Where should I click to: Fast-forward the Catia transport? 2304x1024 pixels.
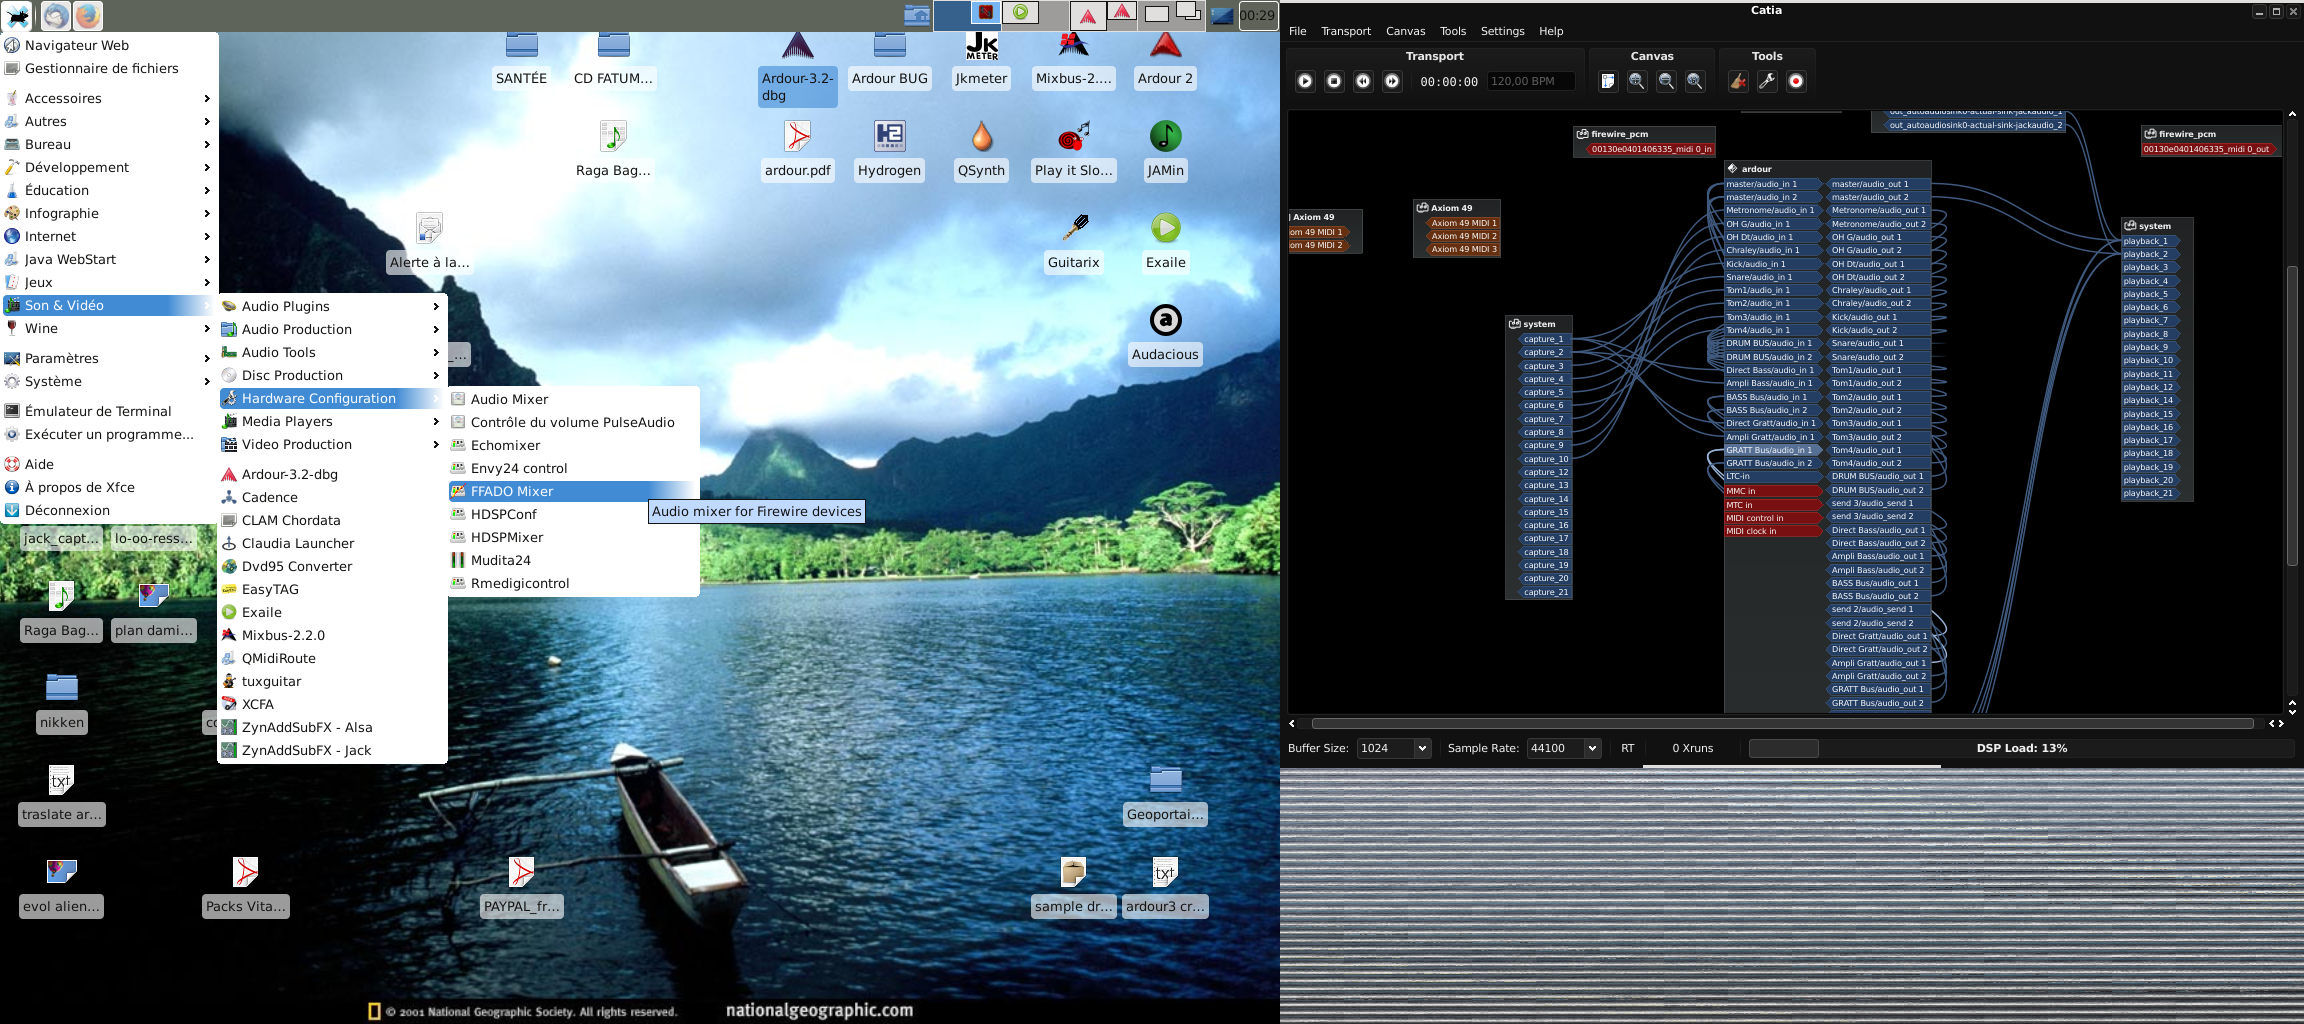click(1392, 81)
